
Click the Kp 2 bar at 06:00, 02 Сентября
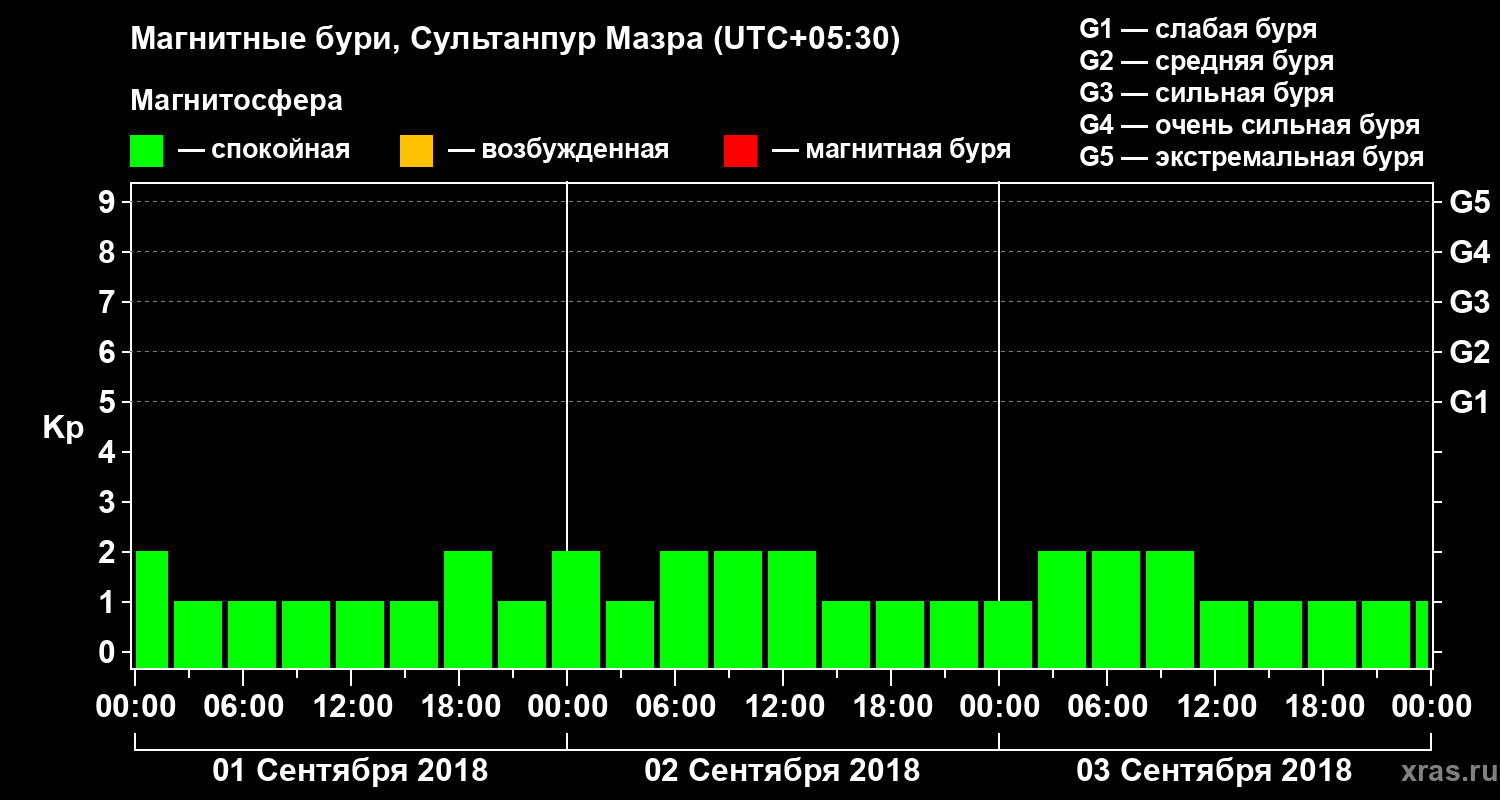[684, 609]
